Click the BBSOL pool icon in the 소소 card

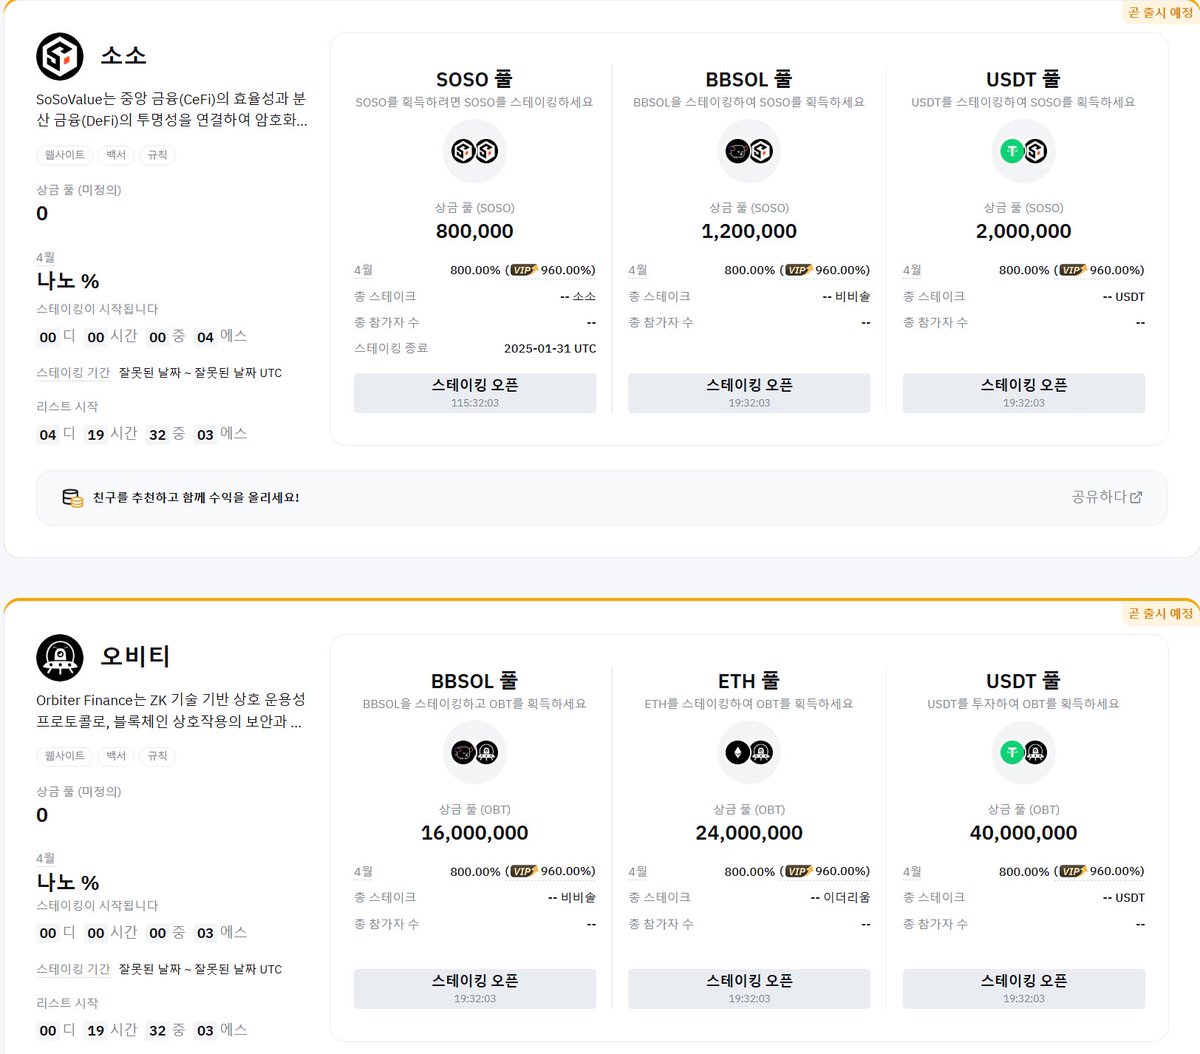[749, 151]
